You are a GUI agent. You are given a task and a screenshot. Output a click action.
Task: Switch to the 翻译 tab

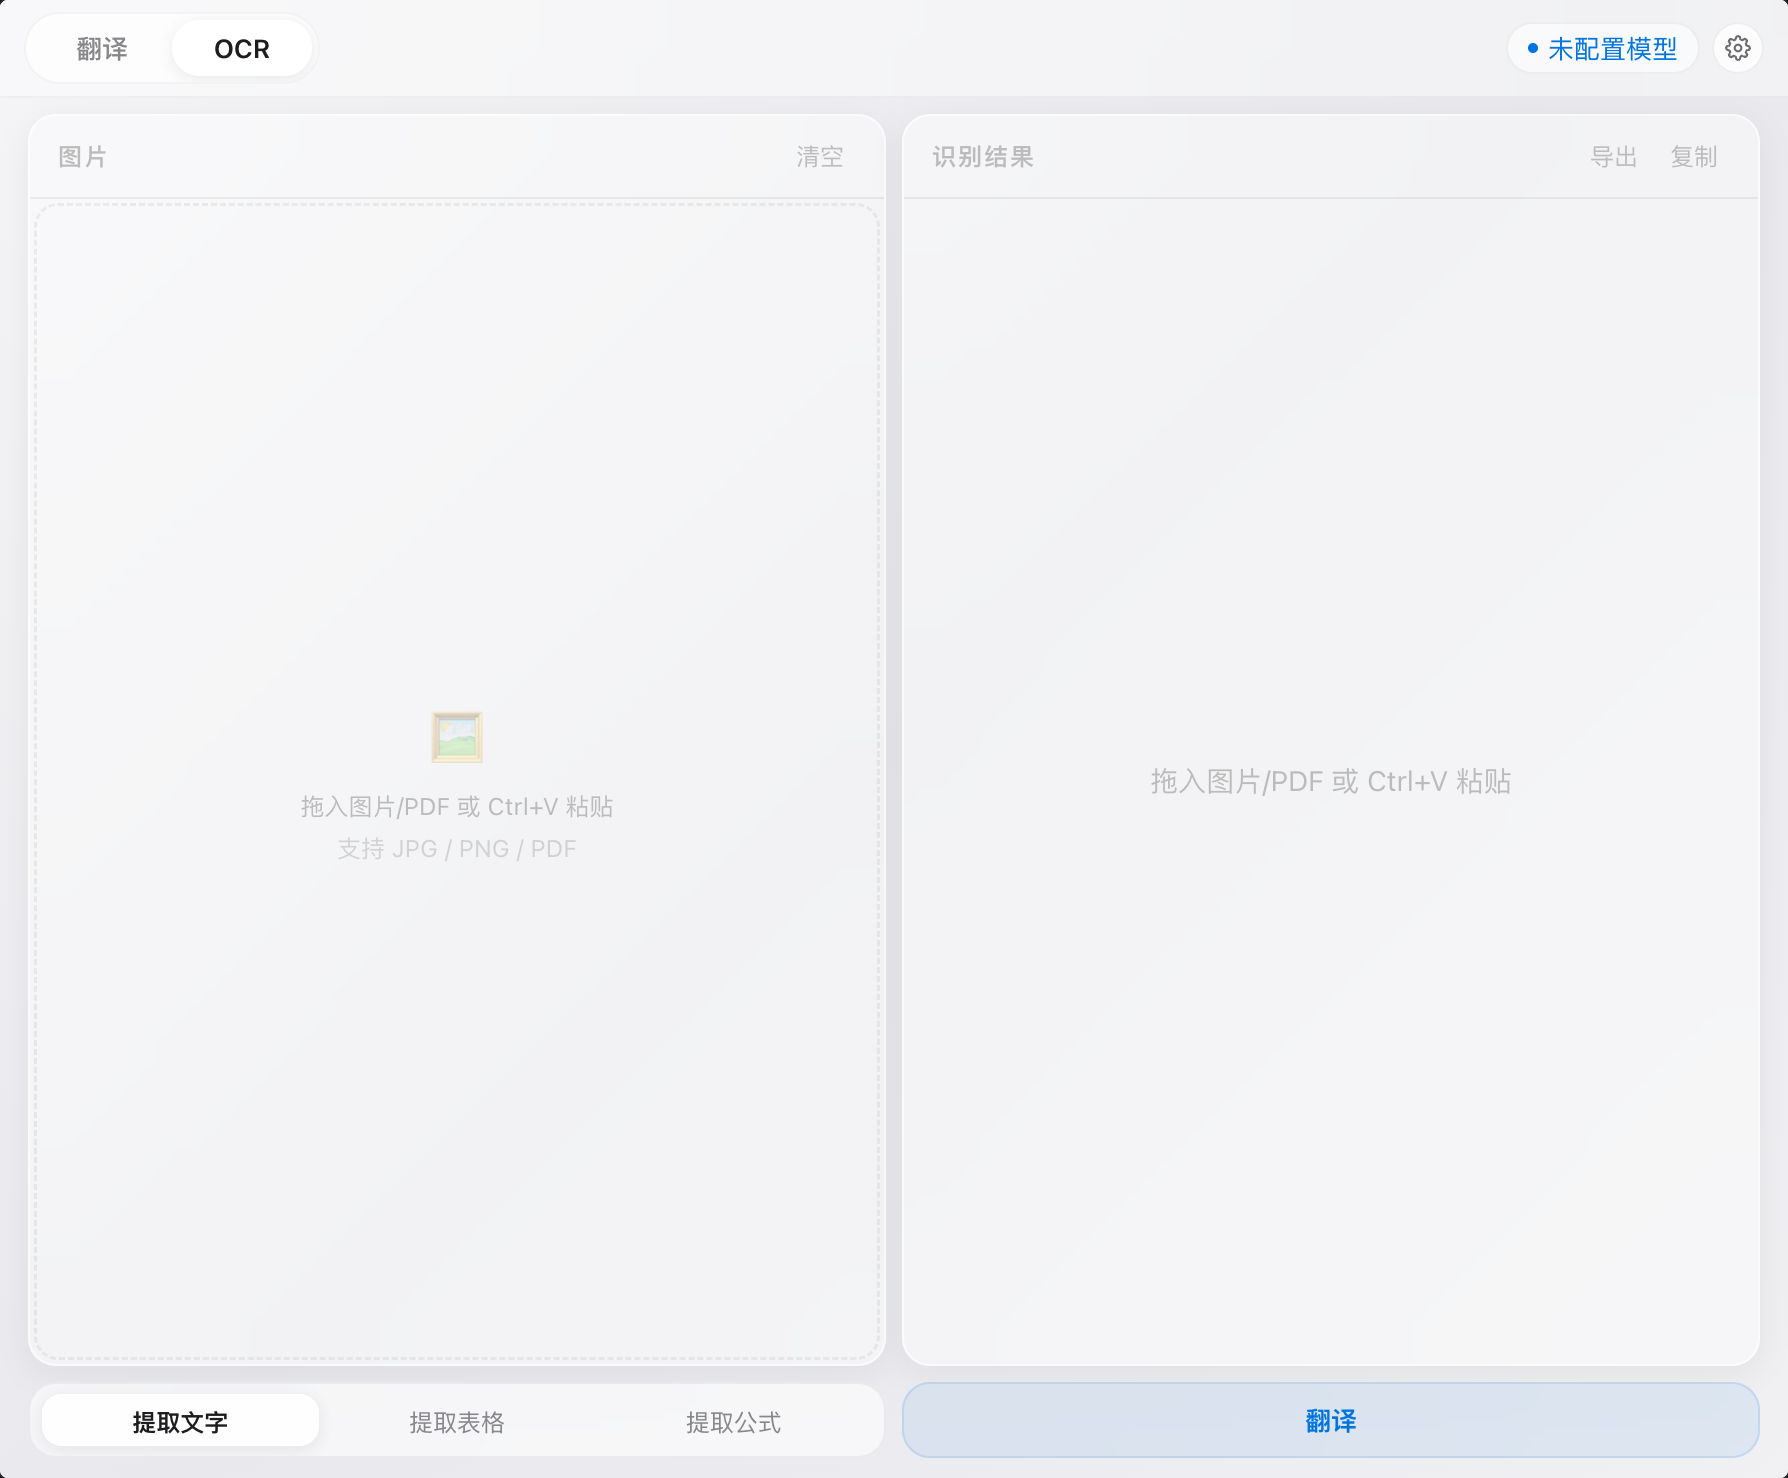click(102, 48)
